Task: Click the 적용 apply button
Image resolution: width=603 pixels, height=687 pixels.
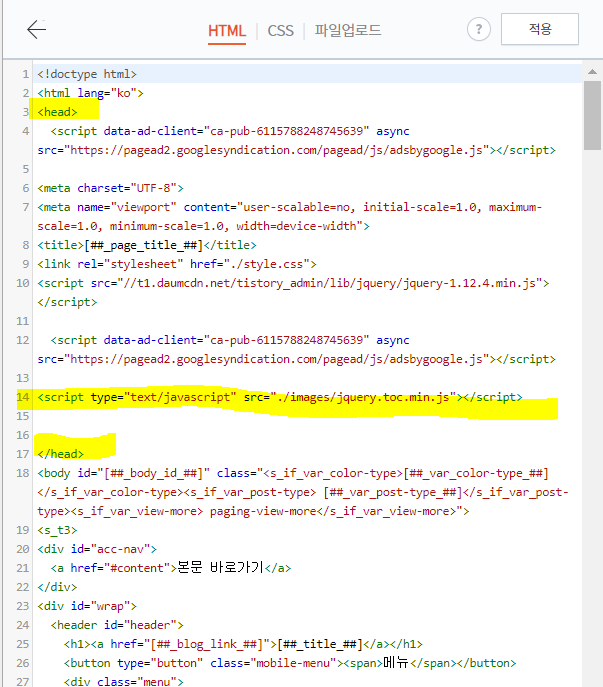Action: (540, 29)
